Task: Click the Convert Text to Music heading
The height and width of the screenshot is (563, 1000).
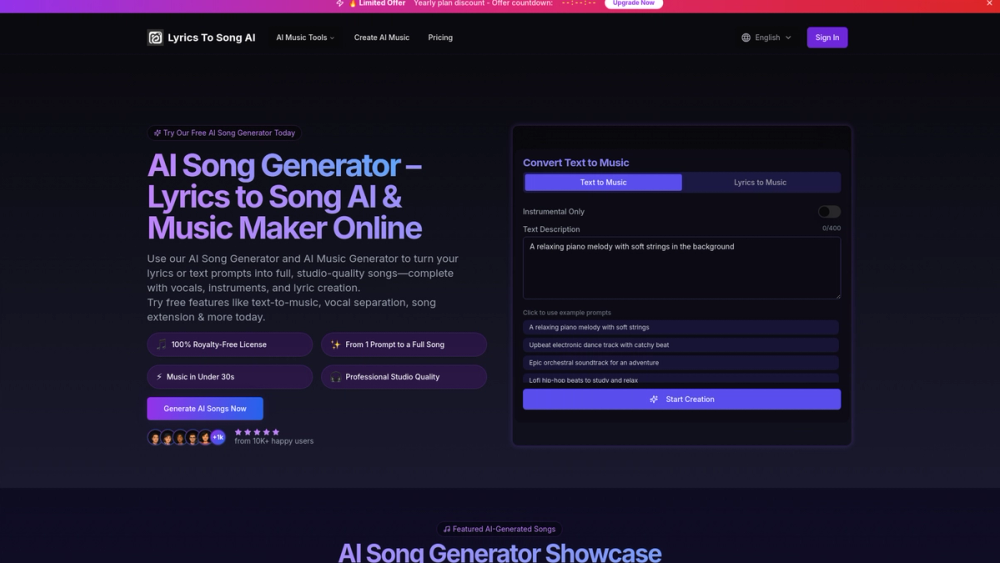Action: tap(575, 163)
